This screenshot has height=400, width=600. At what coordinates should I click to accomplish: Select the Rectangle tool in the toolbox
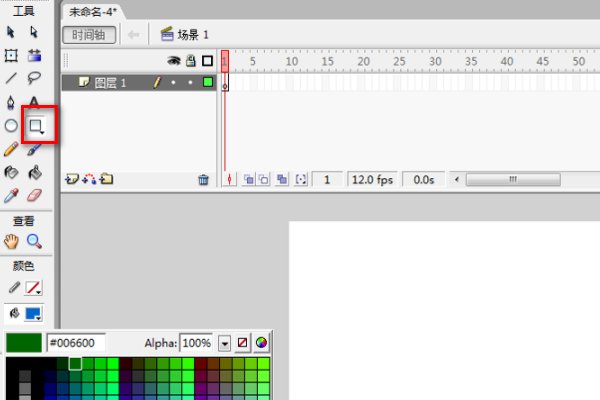[x=35, y=127]
